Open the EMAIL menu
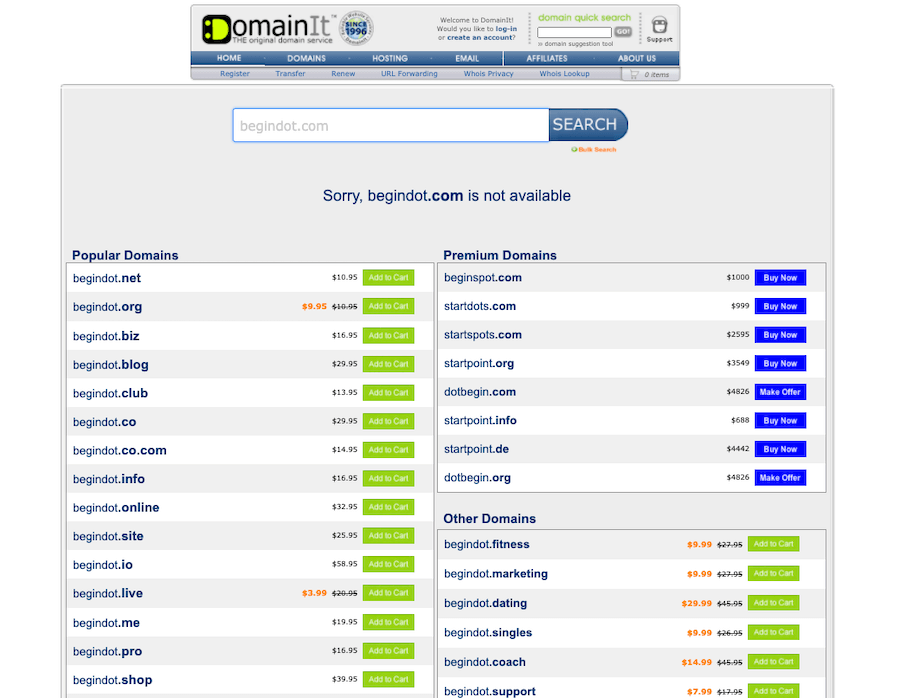Image resolution: width=900 pixels, height=698 pixels. pos(467,58)
